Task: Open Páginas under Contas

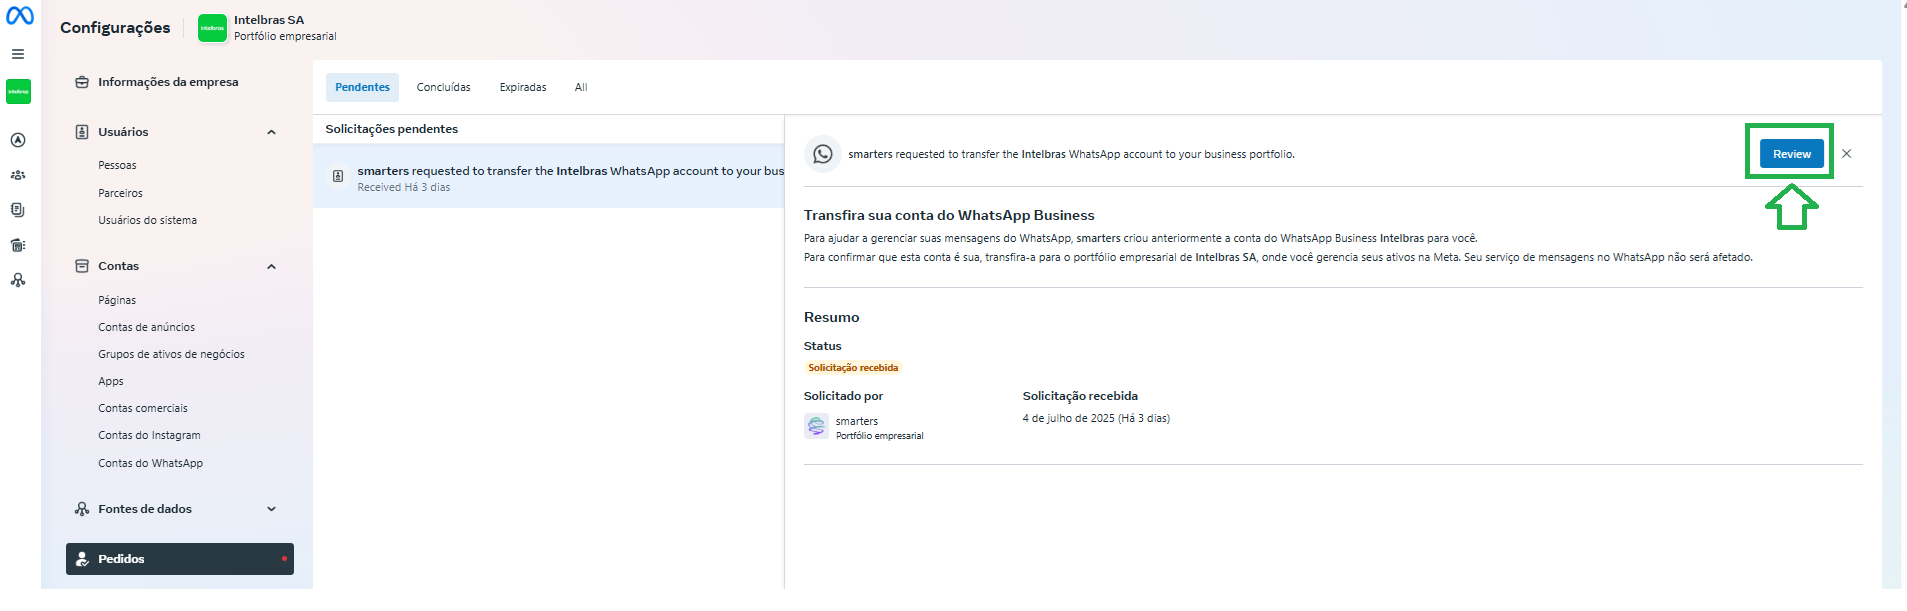Action: (x=117, y=300)
